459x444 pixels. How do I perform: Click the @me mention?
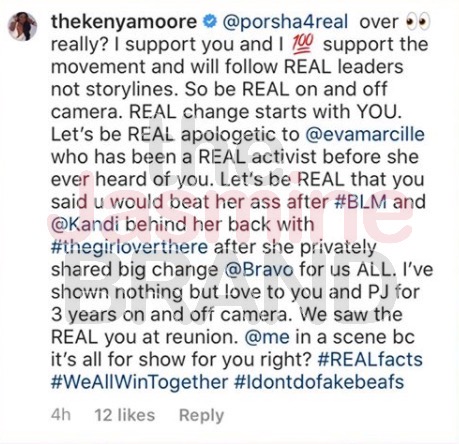pyautogui.click(x=267, y=337)
